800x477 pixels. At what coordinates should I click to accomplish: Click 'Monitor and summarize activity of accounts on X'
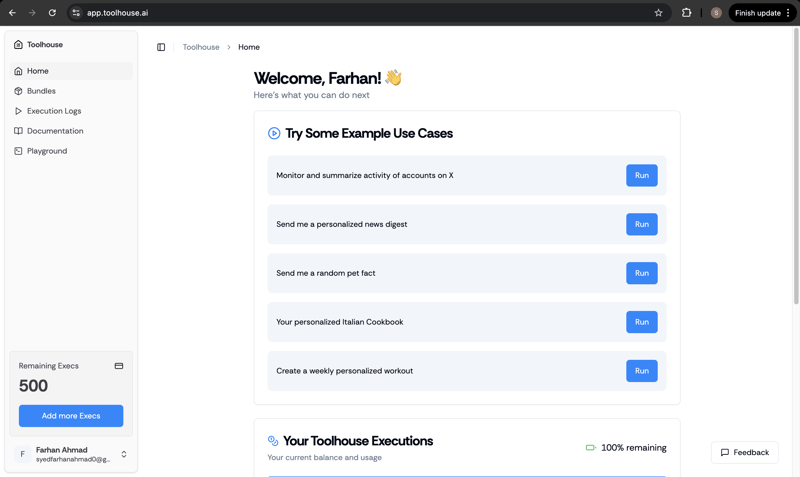pyautogui.click(x=365, y=175)
